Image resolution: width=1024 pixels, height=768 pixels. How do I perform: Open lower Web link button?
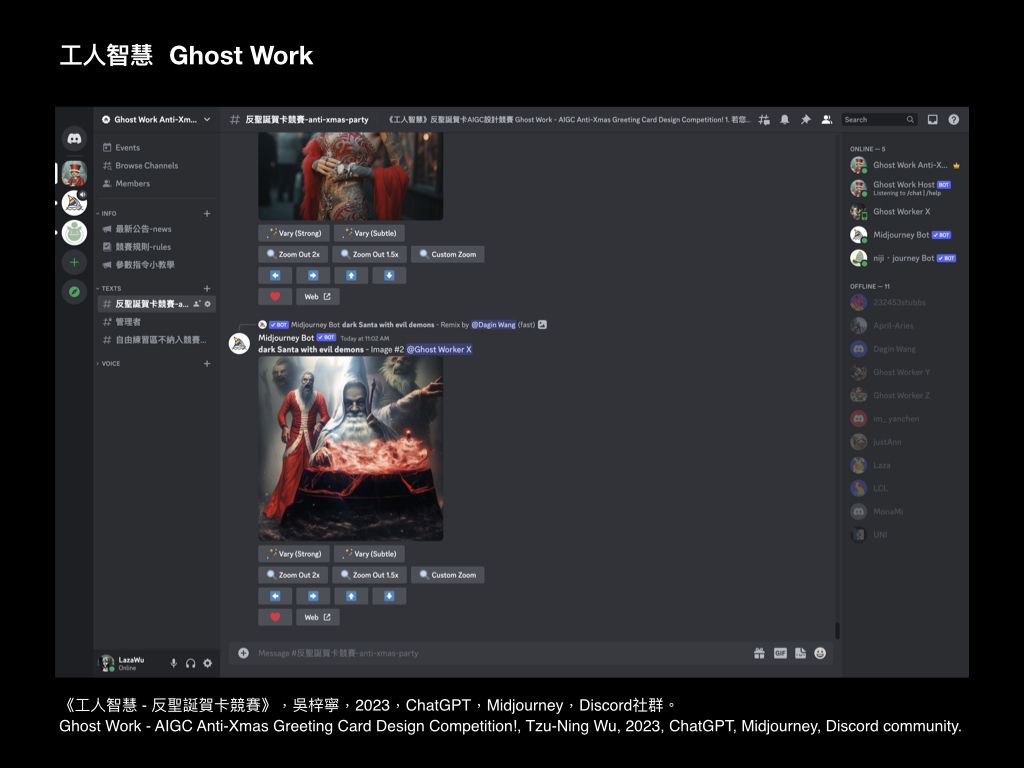(x=317, y=617)
